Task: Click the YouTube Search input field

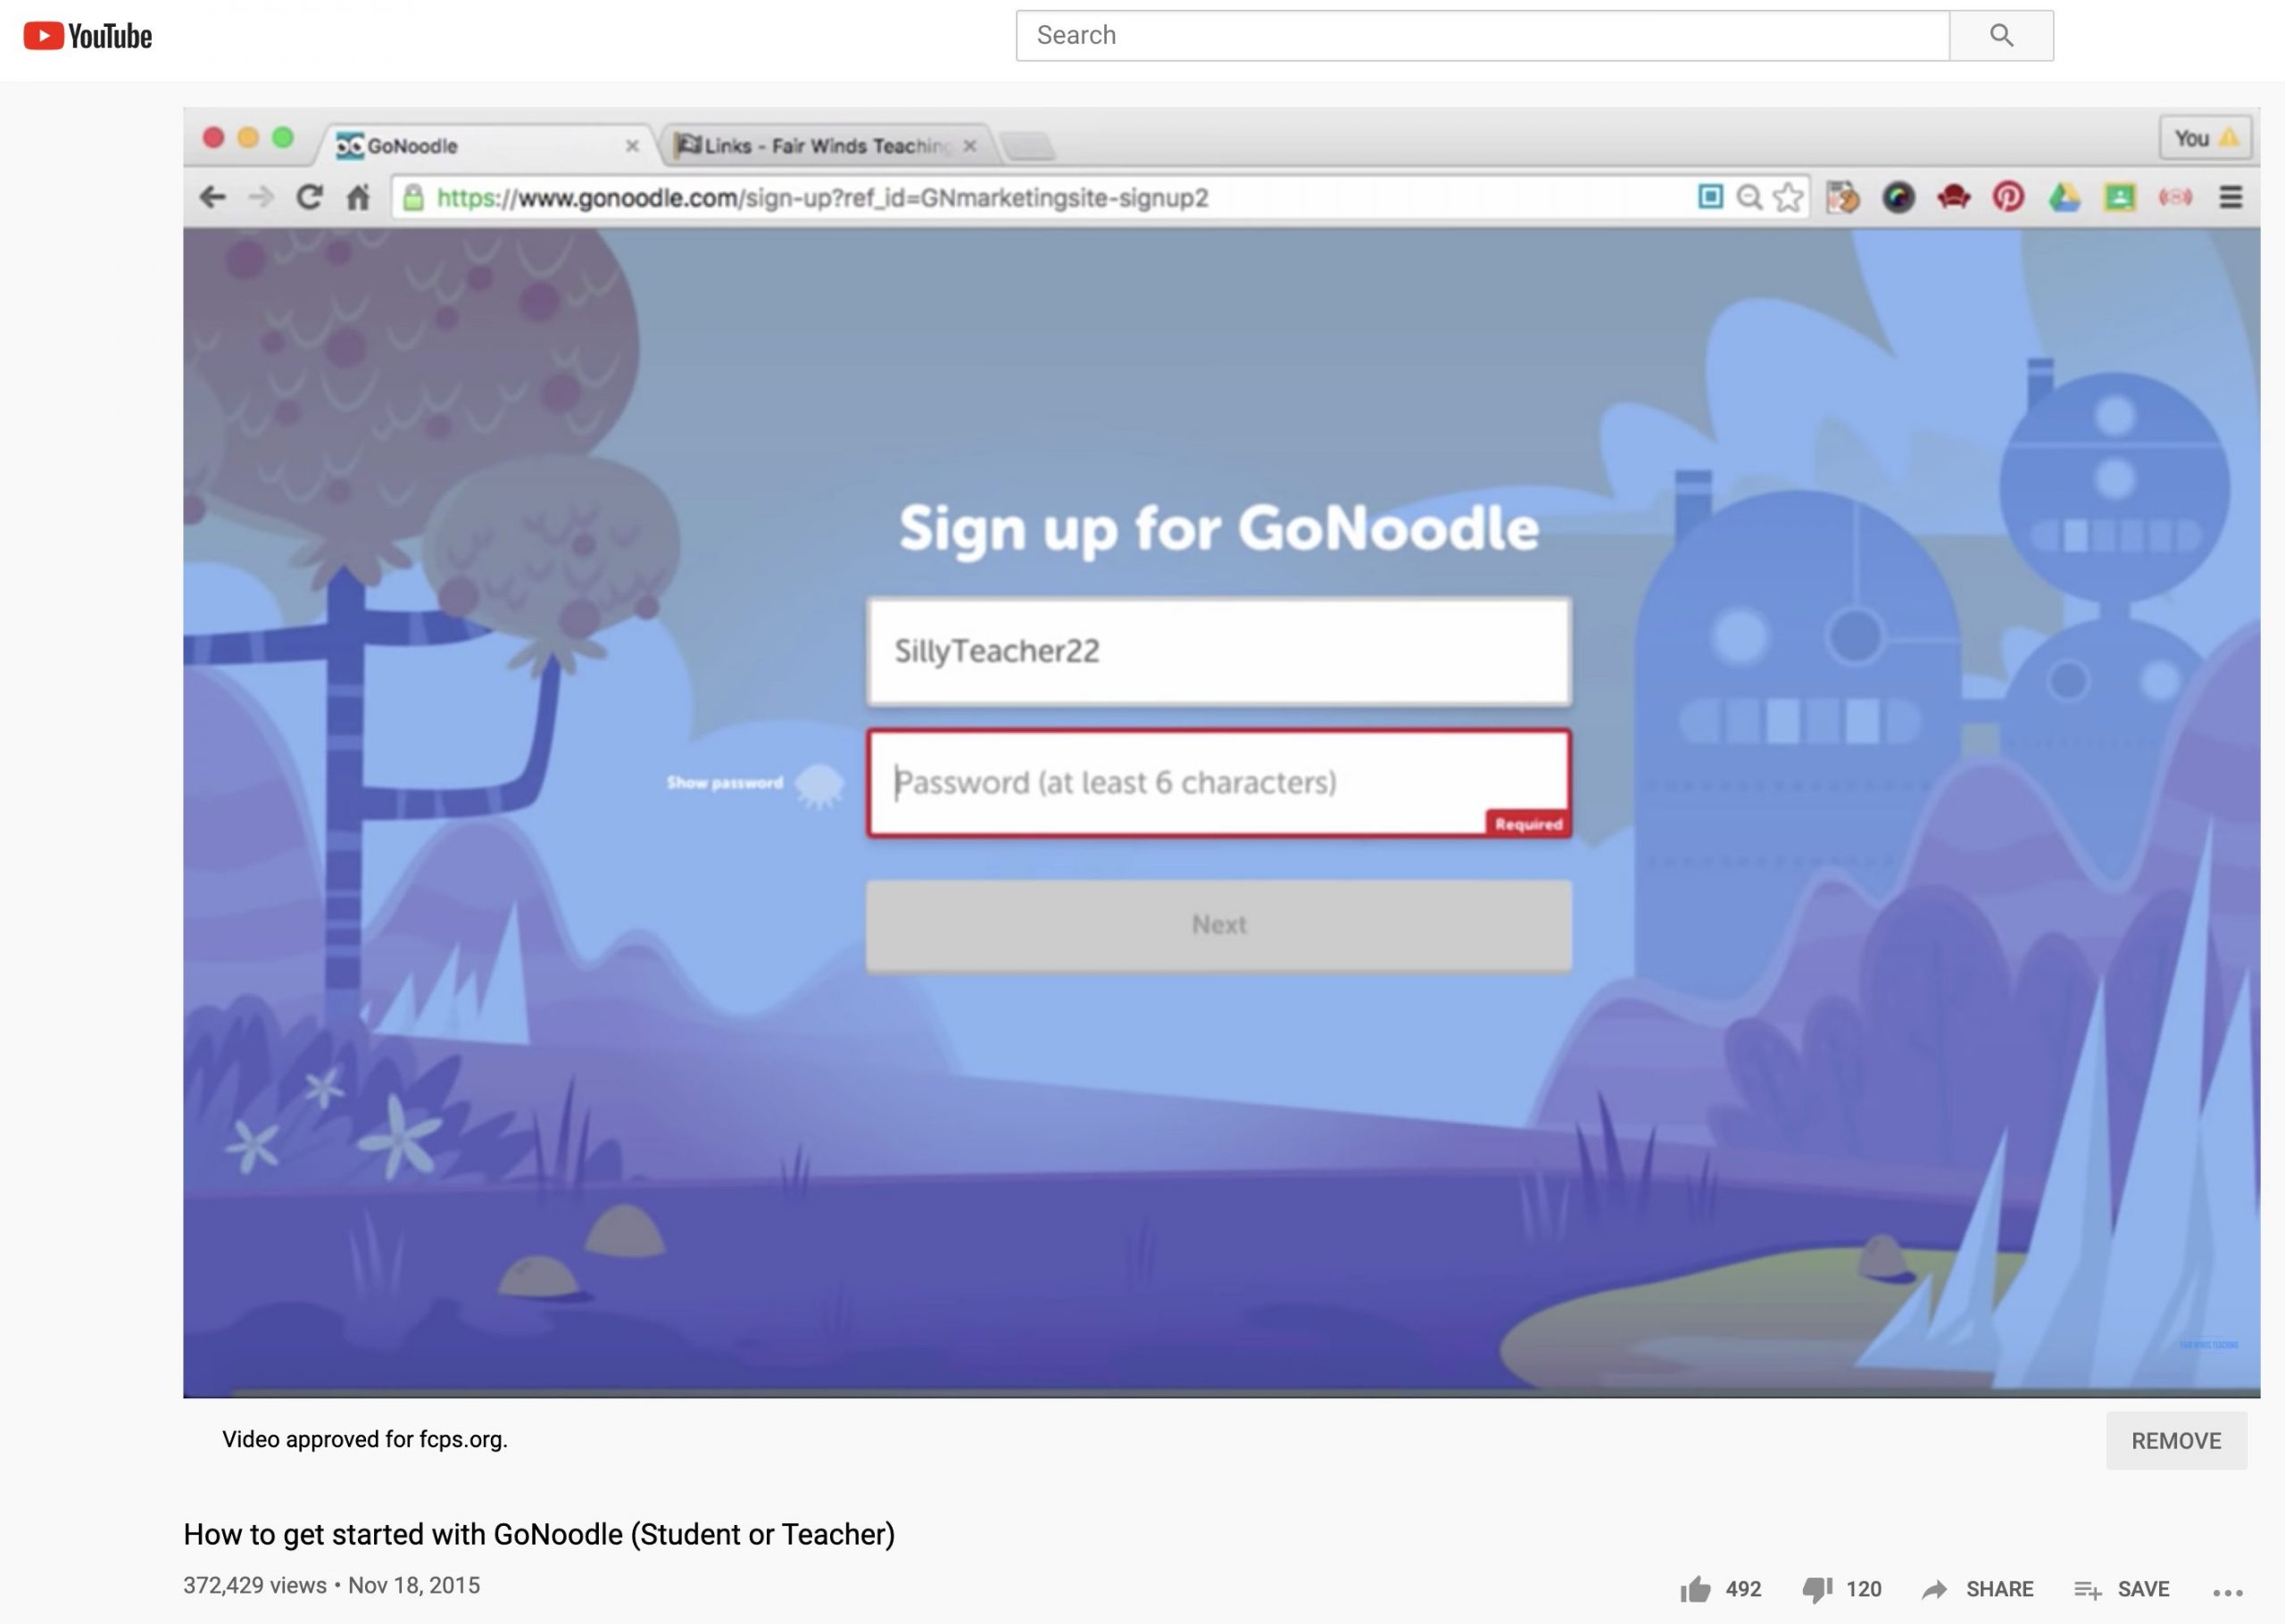Action: 1483,36
